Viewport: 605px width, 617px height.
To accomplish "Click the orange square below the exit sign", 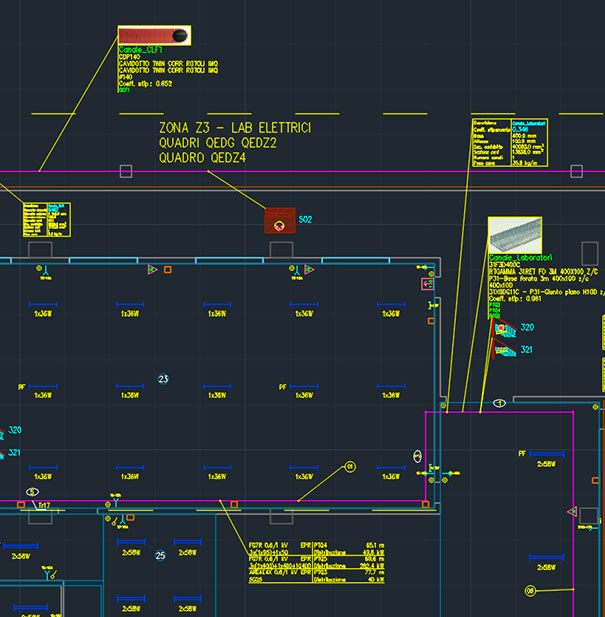I will pyautogui.click(x=431, y=321).
